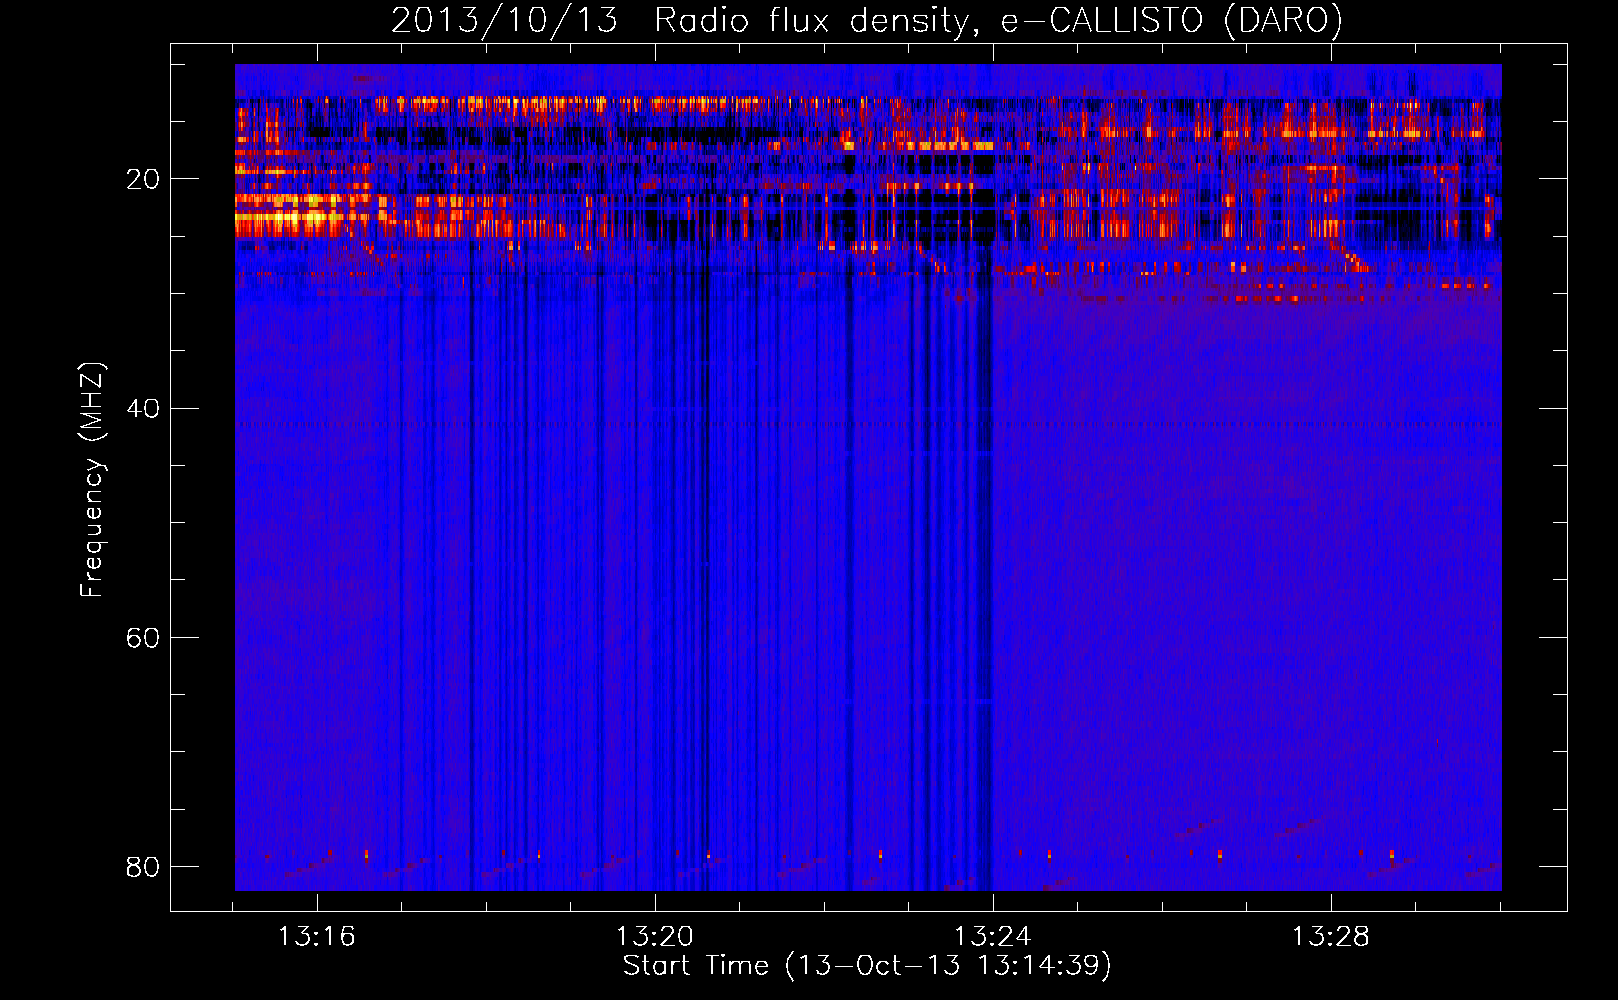This screenshot has height=1000, width=1618.
Task: Select the 13:24 time tick label
Action: [x=992, y=937]
